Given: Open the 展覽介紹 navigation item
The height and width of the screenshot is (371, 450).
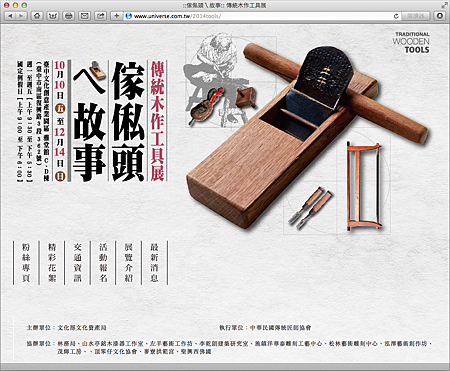Looking at the screenshot, I should pyautogui.click(x=129, y=263).
